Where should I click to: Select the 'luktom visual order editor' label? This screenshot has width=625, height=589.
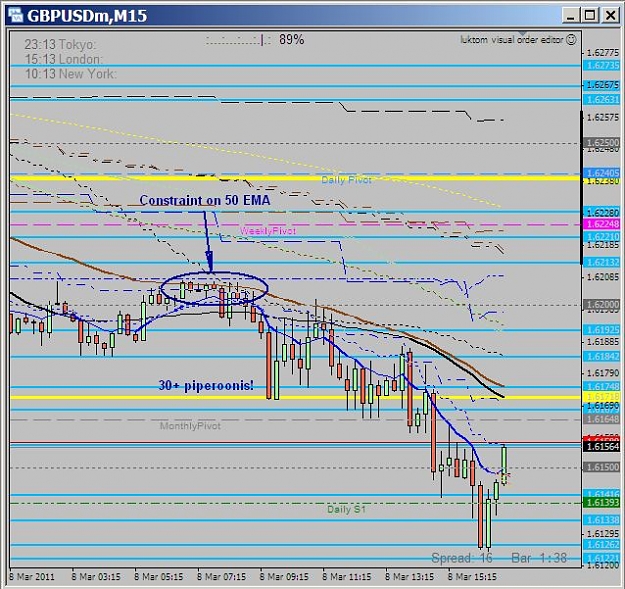(x=512, y=40)
